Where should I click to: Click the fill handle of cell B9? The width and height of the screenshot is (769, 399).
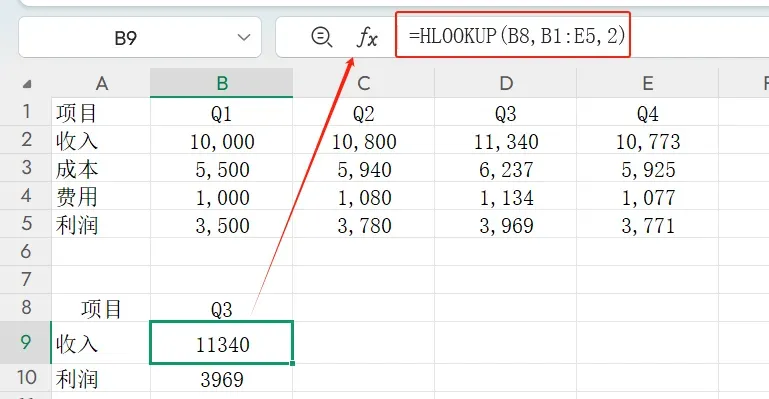pos(293,363)
